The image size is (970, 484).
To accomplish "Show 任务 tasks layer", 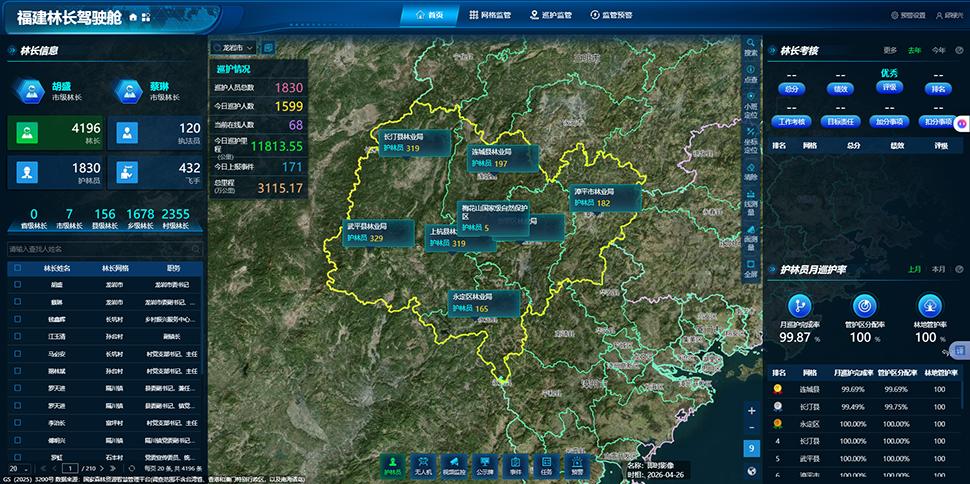I will click(546, 465).
